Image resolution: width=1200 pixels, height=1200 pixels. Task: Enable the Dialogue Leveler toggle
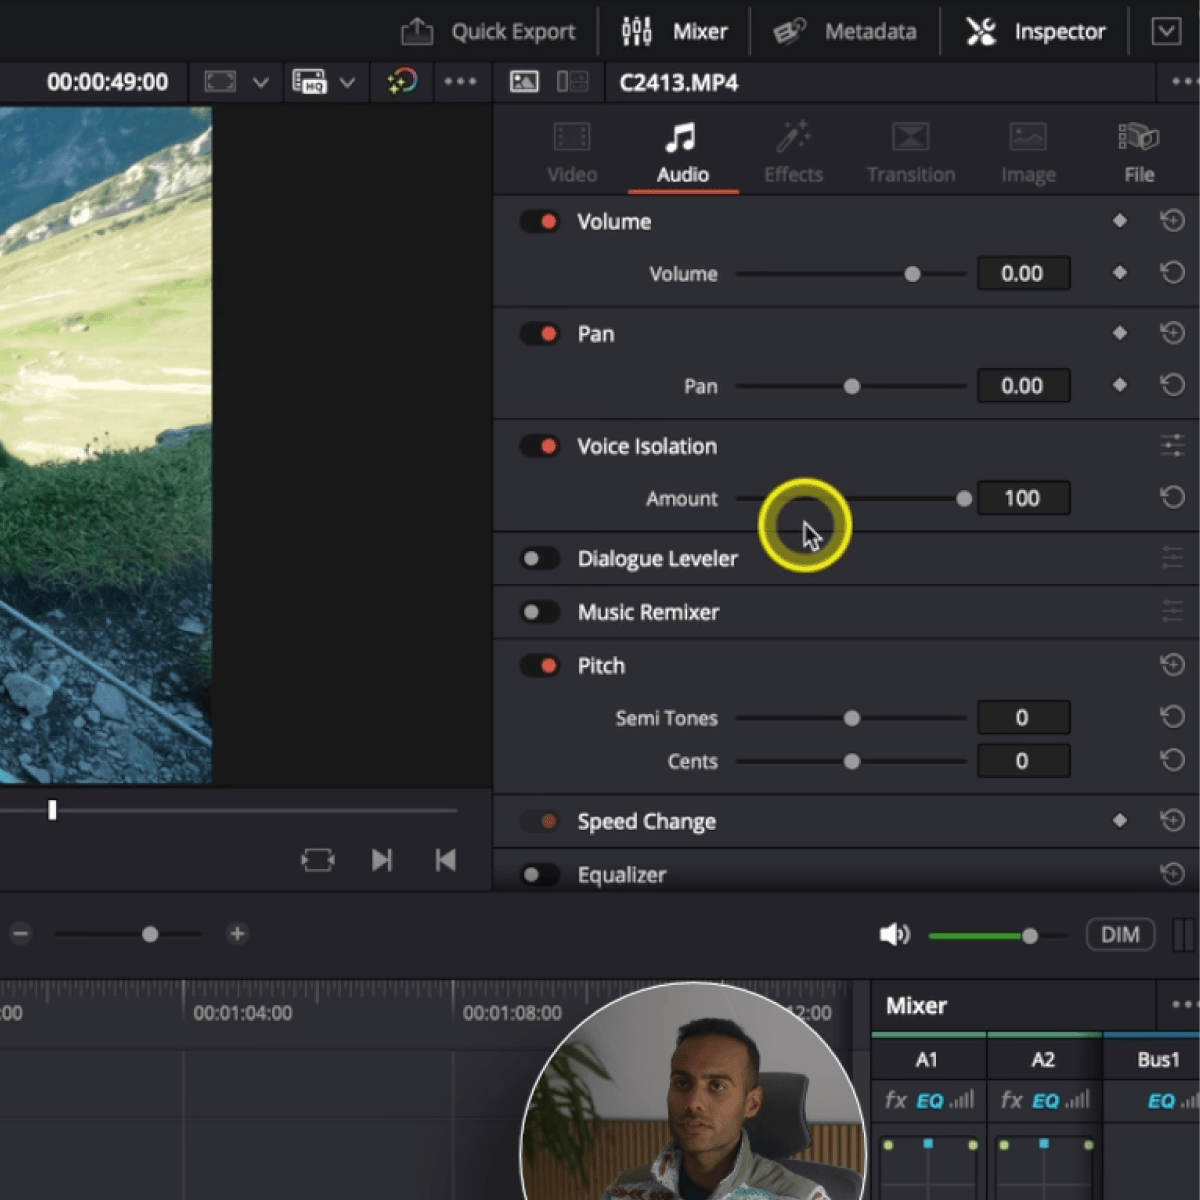click(x=540, y=558)
